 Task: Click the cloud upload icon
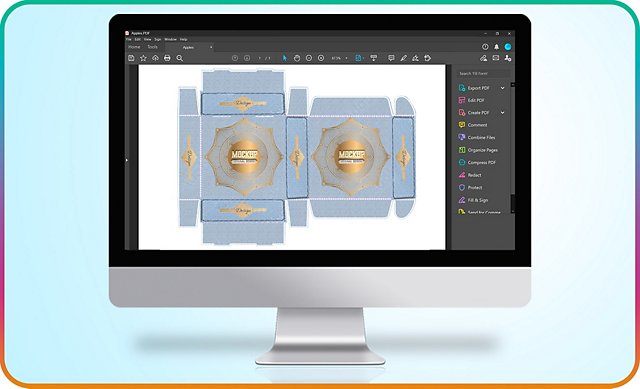(x=155, y=58)
